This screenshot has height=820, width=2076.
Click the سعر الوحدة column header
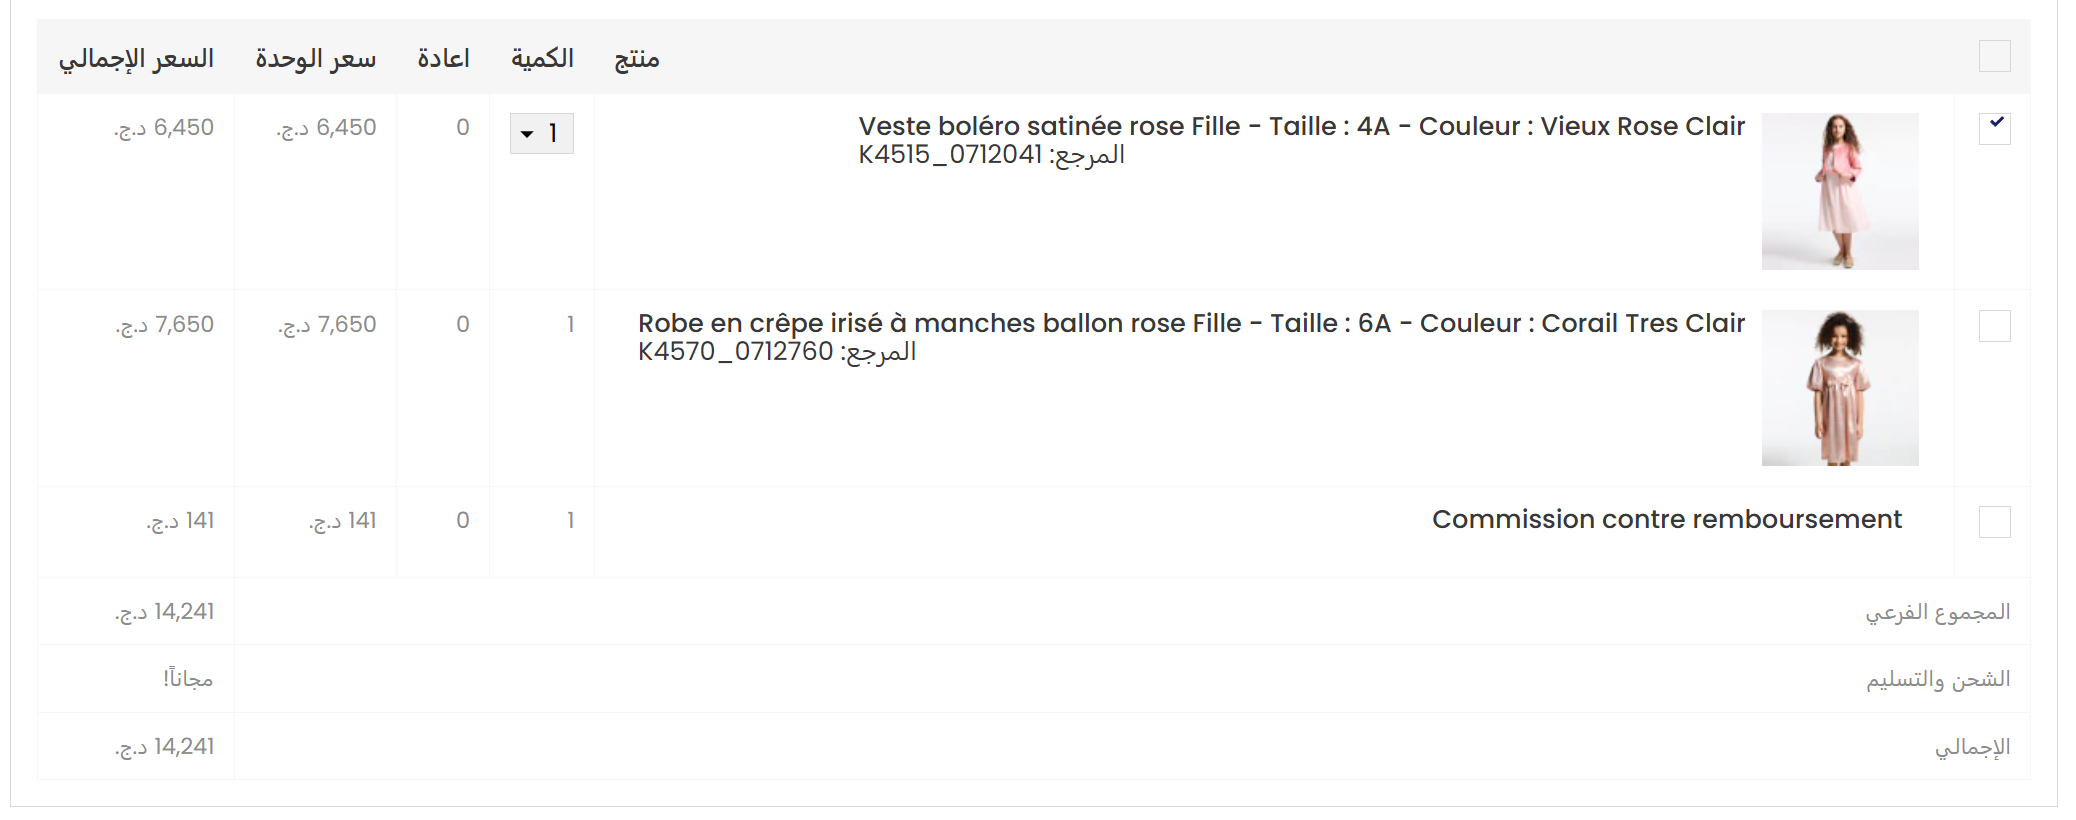click(x=315, y=59)
